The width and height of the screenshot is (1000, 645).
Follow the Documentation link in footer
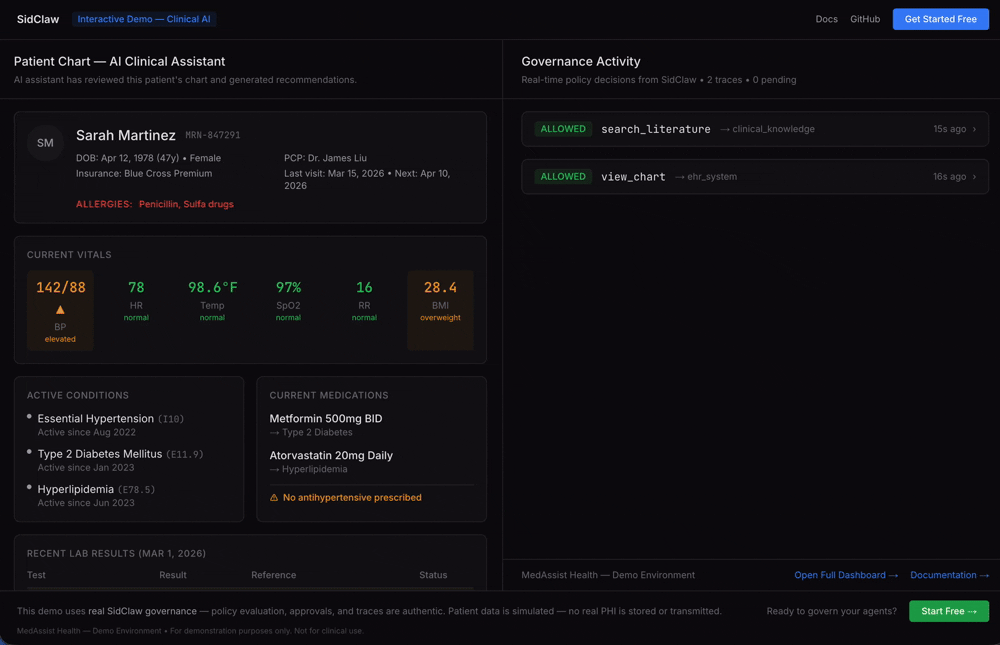click(949, 575)
